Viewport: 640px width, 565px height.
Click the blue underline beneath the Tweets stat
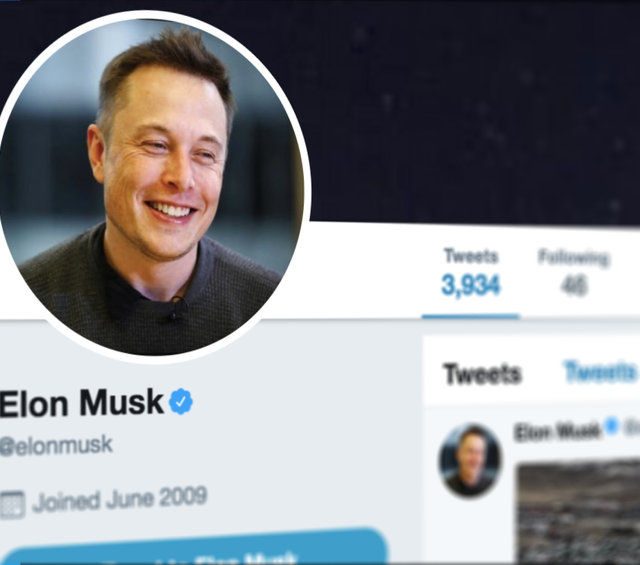point(470,316)
